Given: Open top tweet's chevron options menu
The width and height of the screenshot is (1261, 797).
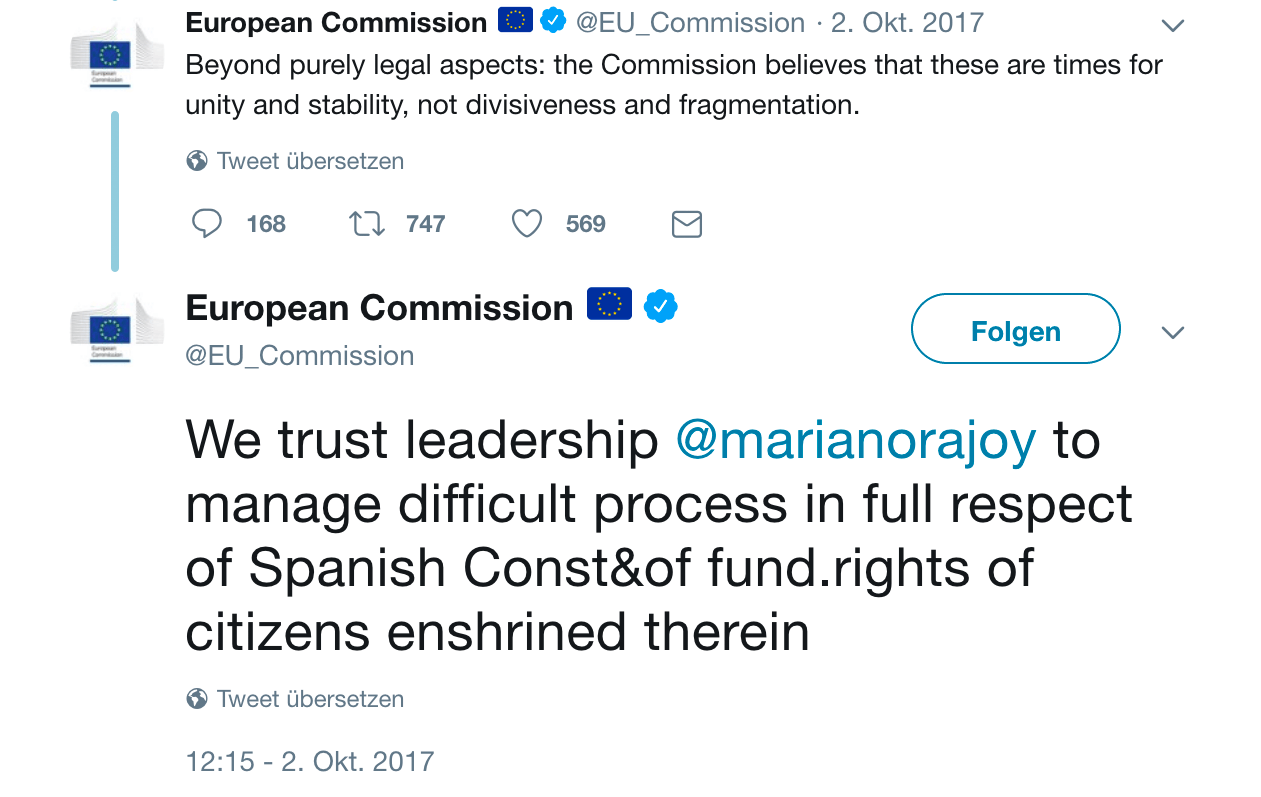Looking at the screenshot, I should (x=1173, y=25).
